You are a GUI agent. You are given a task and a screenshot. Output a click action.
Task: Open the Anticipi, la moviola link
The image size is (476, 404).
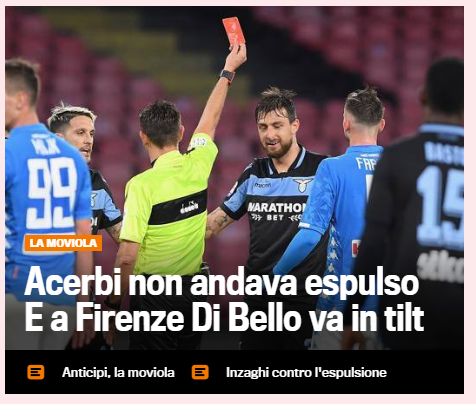coord(118,372)
